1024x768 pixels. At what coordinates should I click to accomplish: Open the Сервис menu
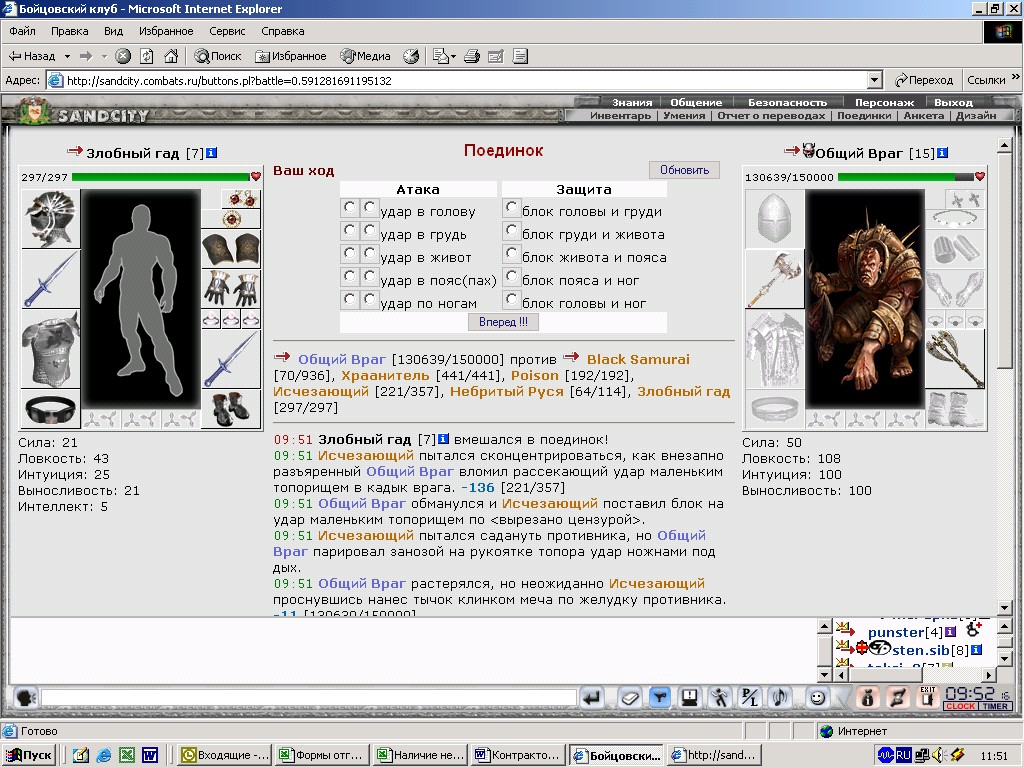point(227,31)
